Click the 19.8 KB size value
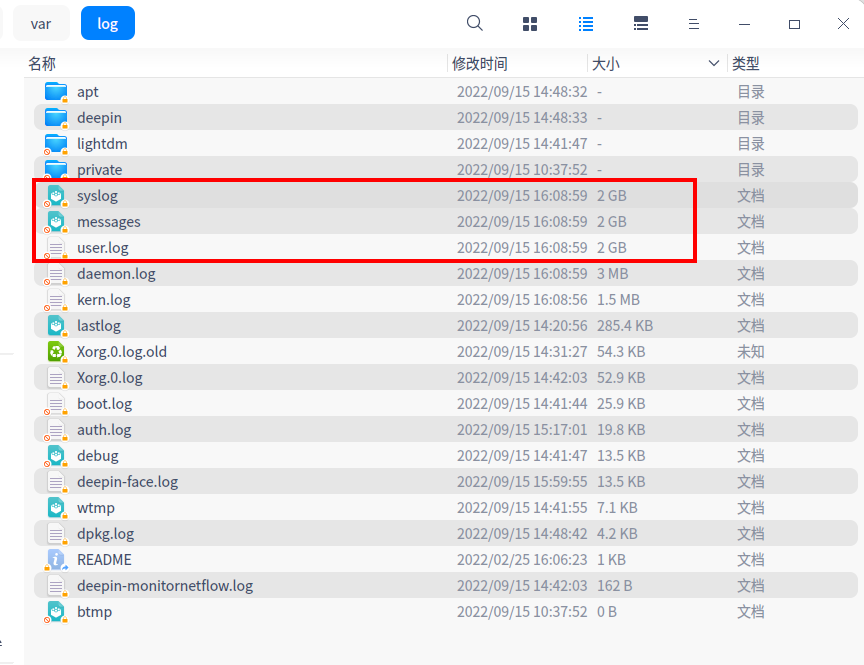Screen dimensions: 864x665 tap(621, 430)
